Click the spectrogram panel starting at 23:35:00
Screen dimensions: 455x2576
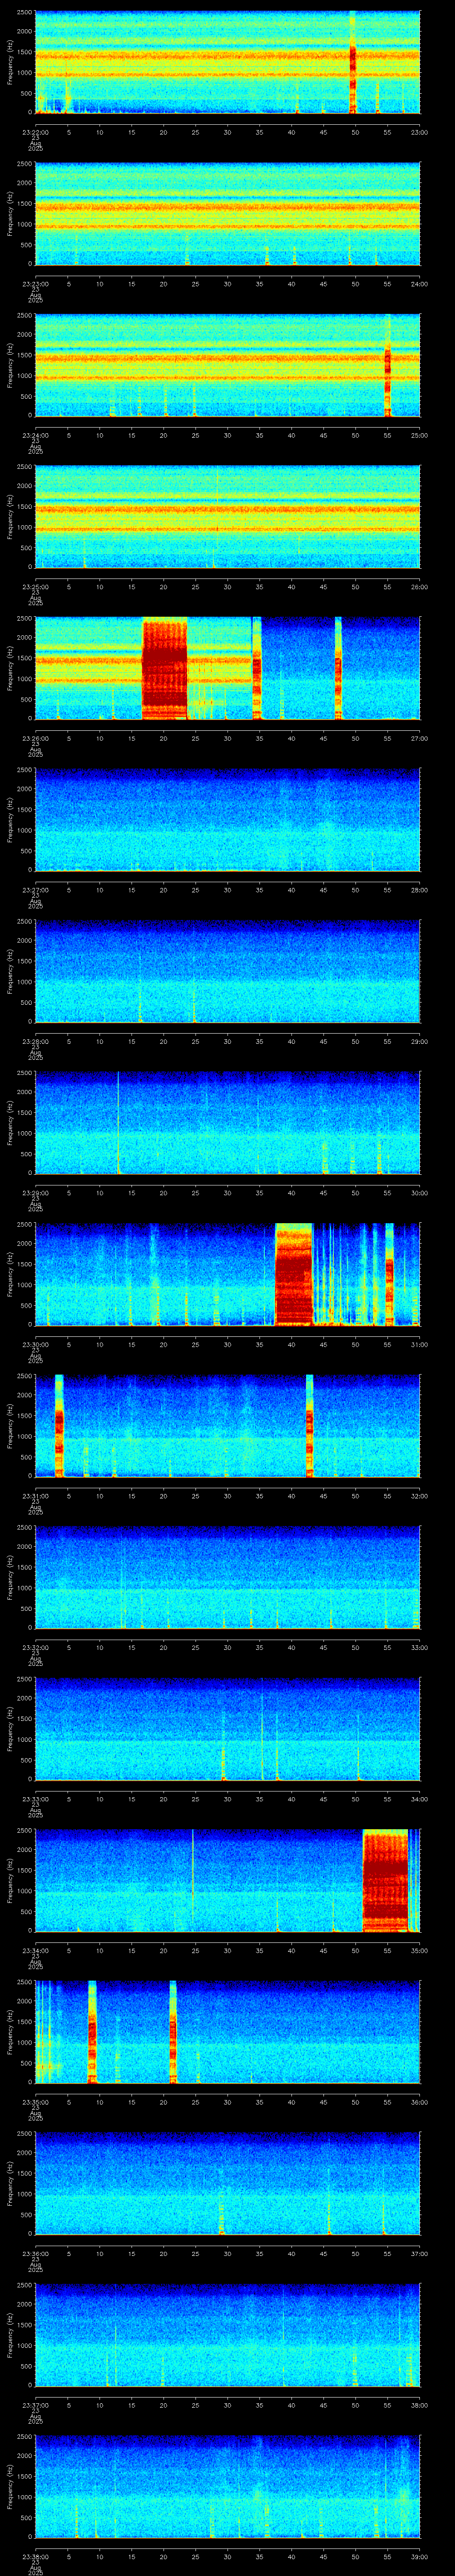coord(228,2033)
